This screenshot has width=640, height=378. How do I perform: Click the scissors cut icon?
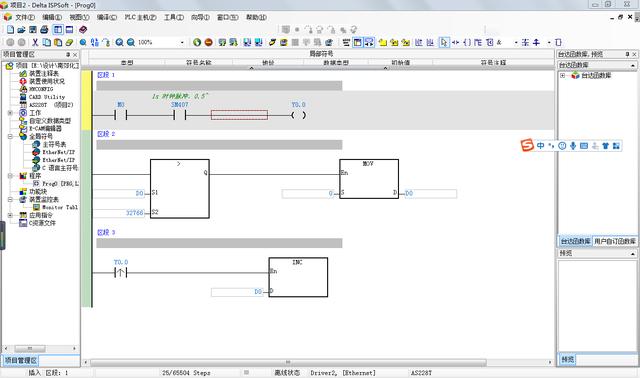35,42
